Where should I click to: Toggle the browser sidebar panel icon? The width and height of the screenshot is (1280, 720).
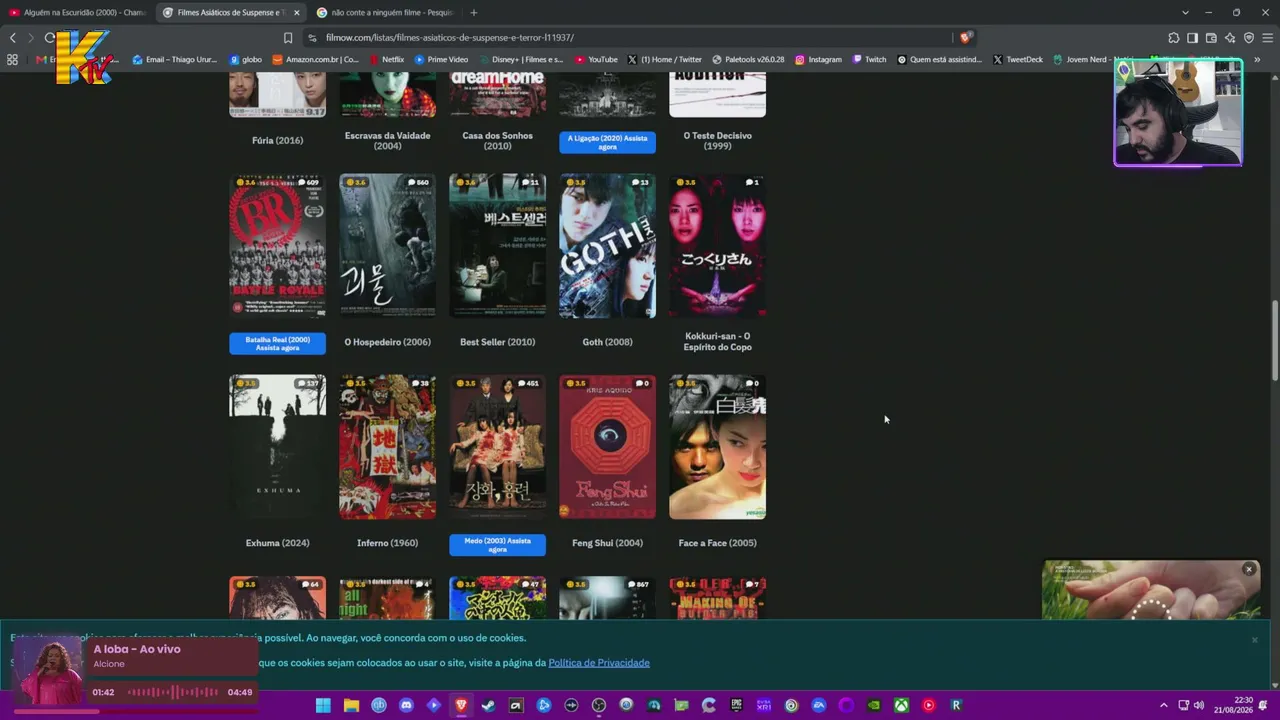point(1192,38)
